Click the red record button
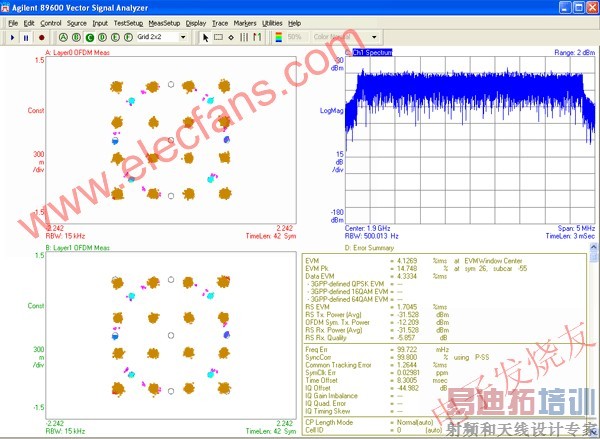 click(x=41, y=38)
